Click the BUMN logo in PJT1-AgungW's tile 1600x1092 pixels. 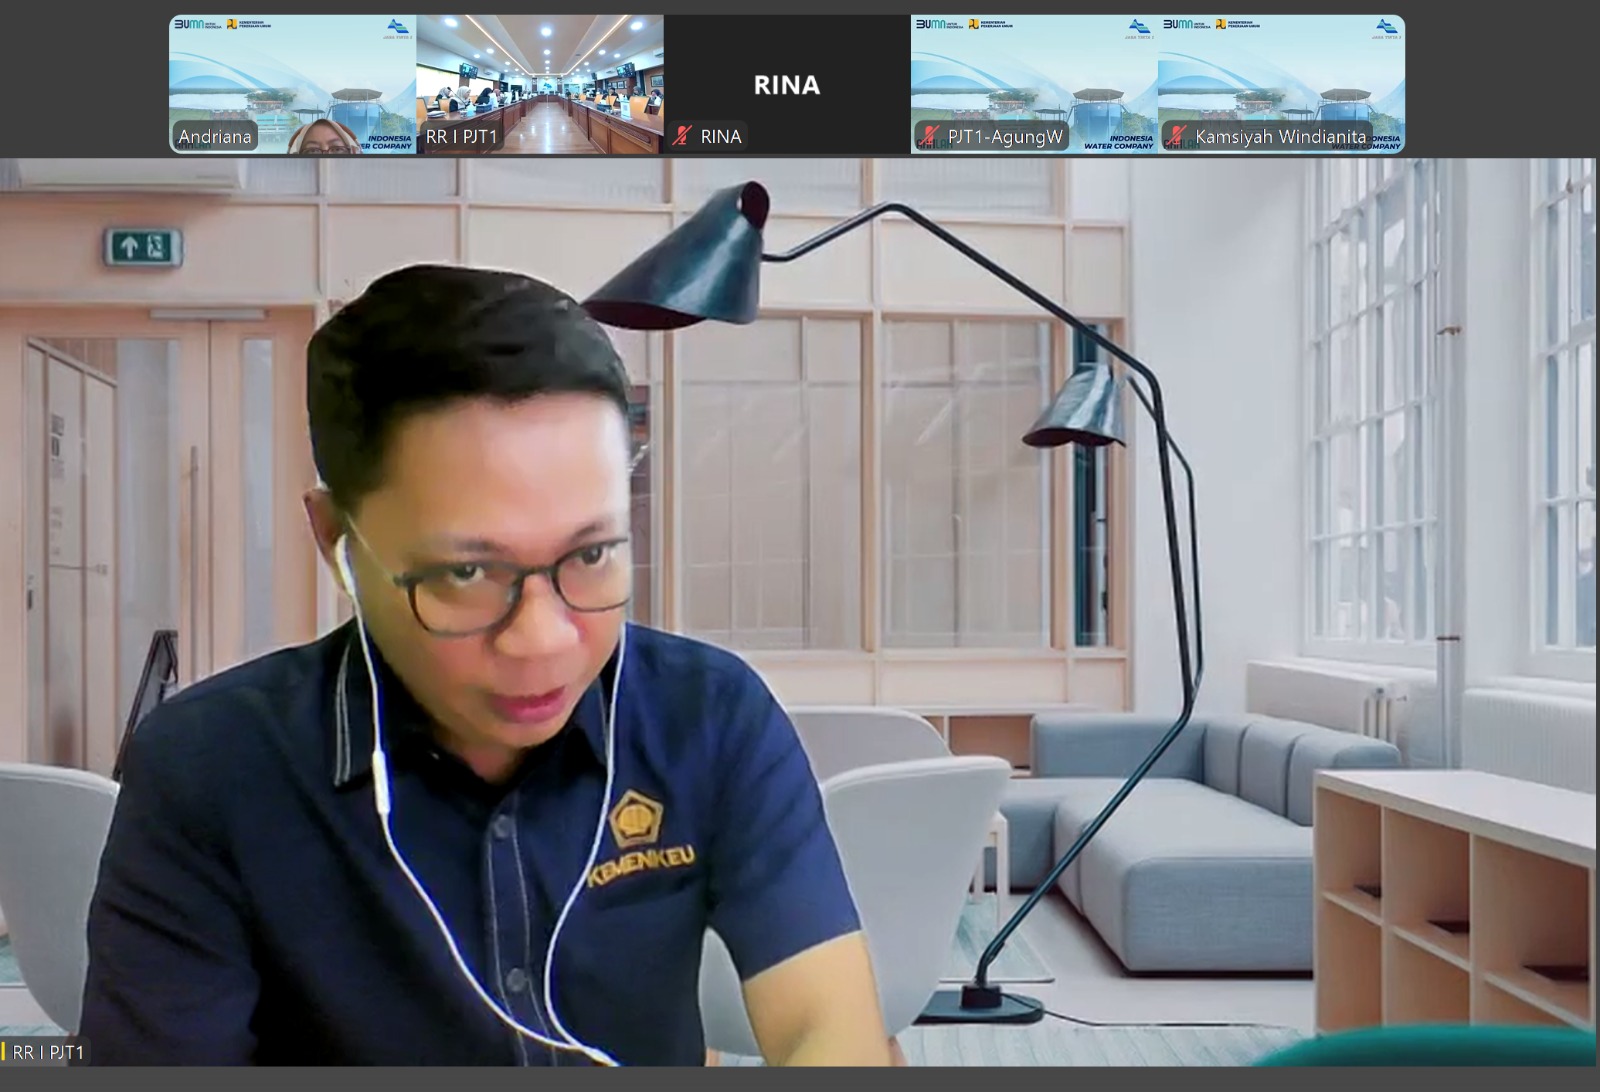(931, 24)
